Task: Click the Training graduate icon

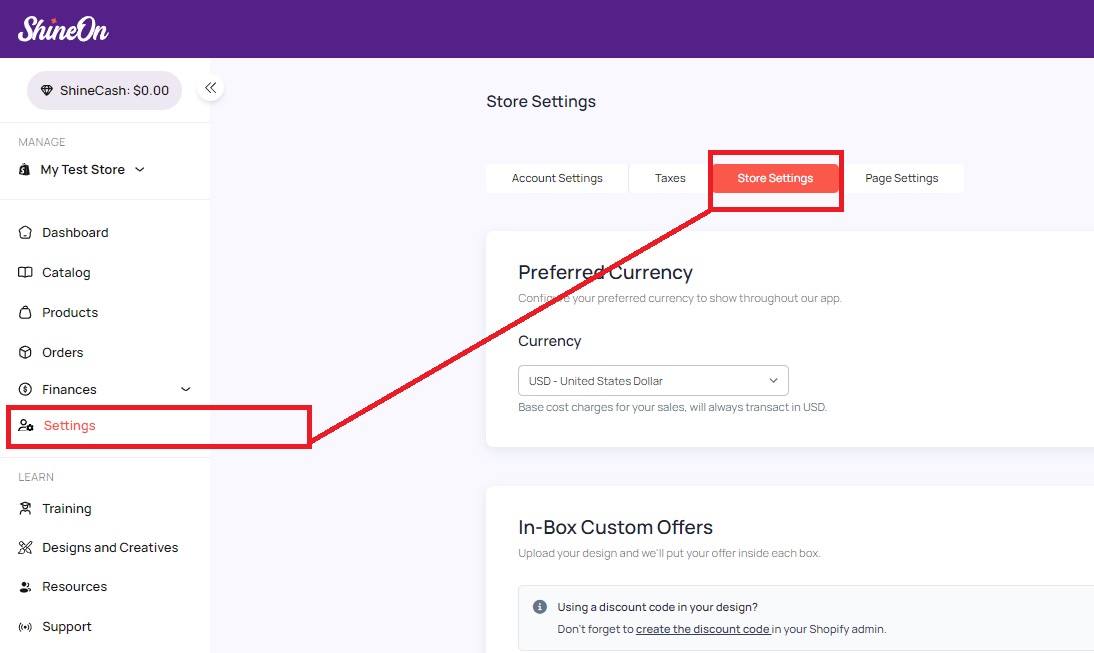Action: (x=25, y=509)
